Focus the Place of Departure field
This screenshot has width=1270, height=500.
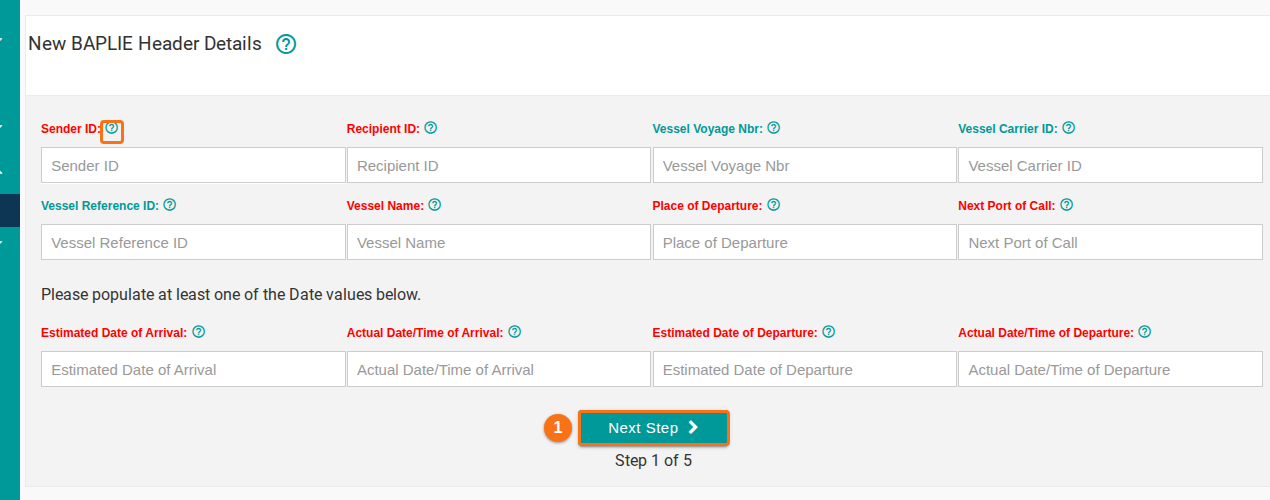[x=805, y=242]
